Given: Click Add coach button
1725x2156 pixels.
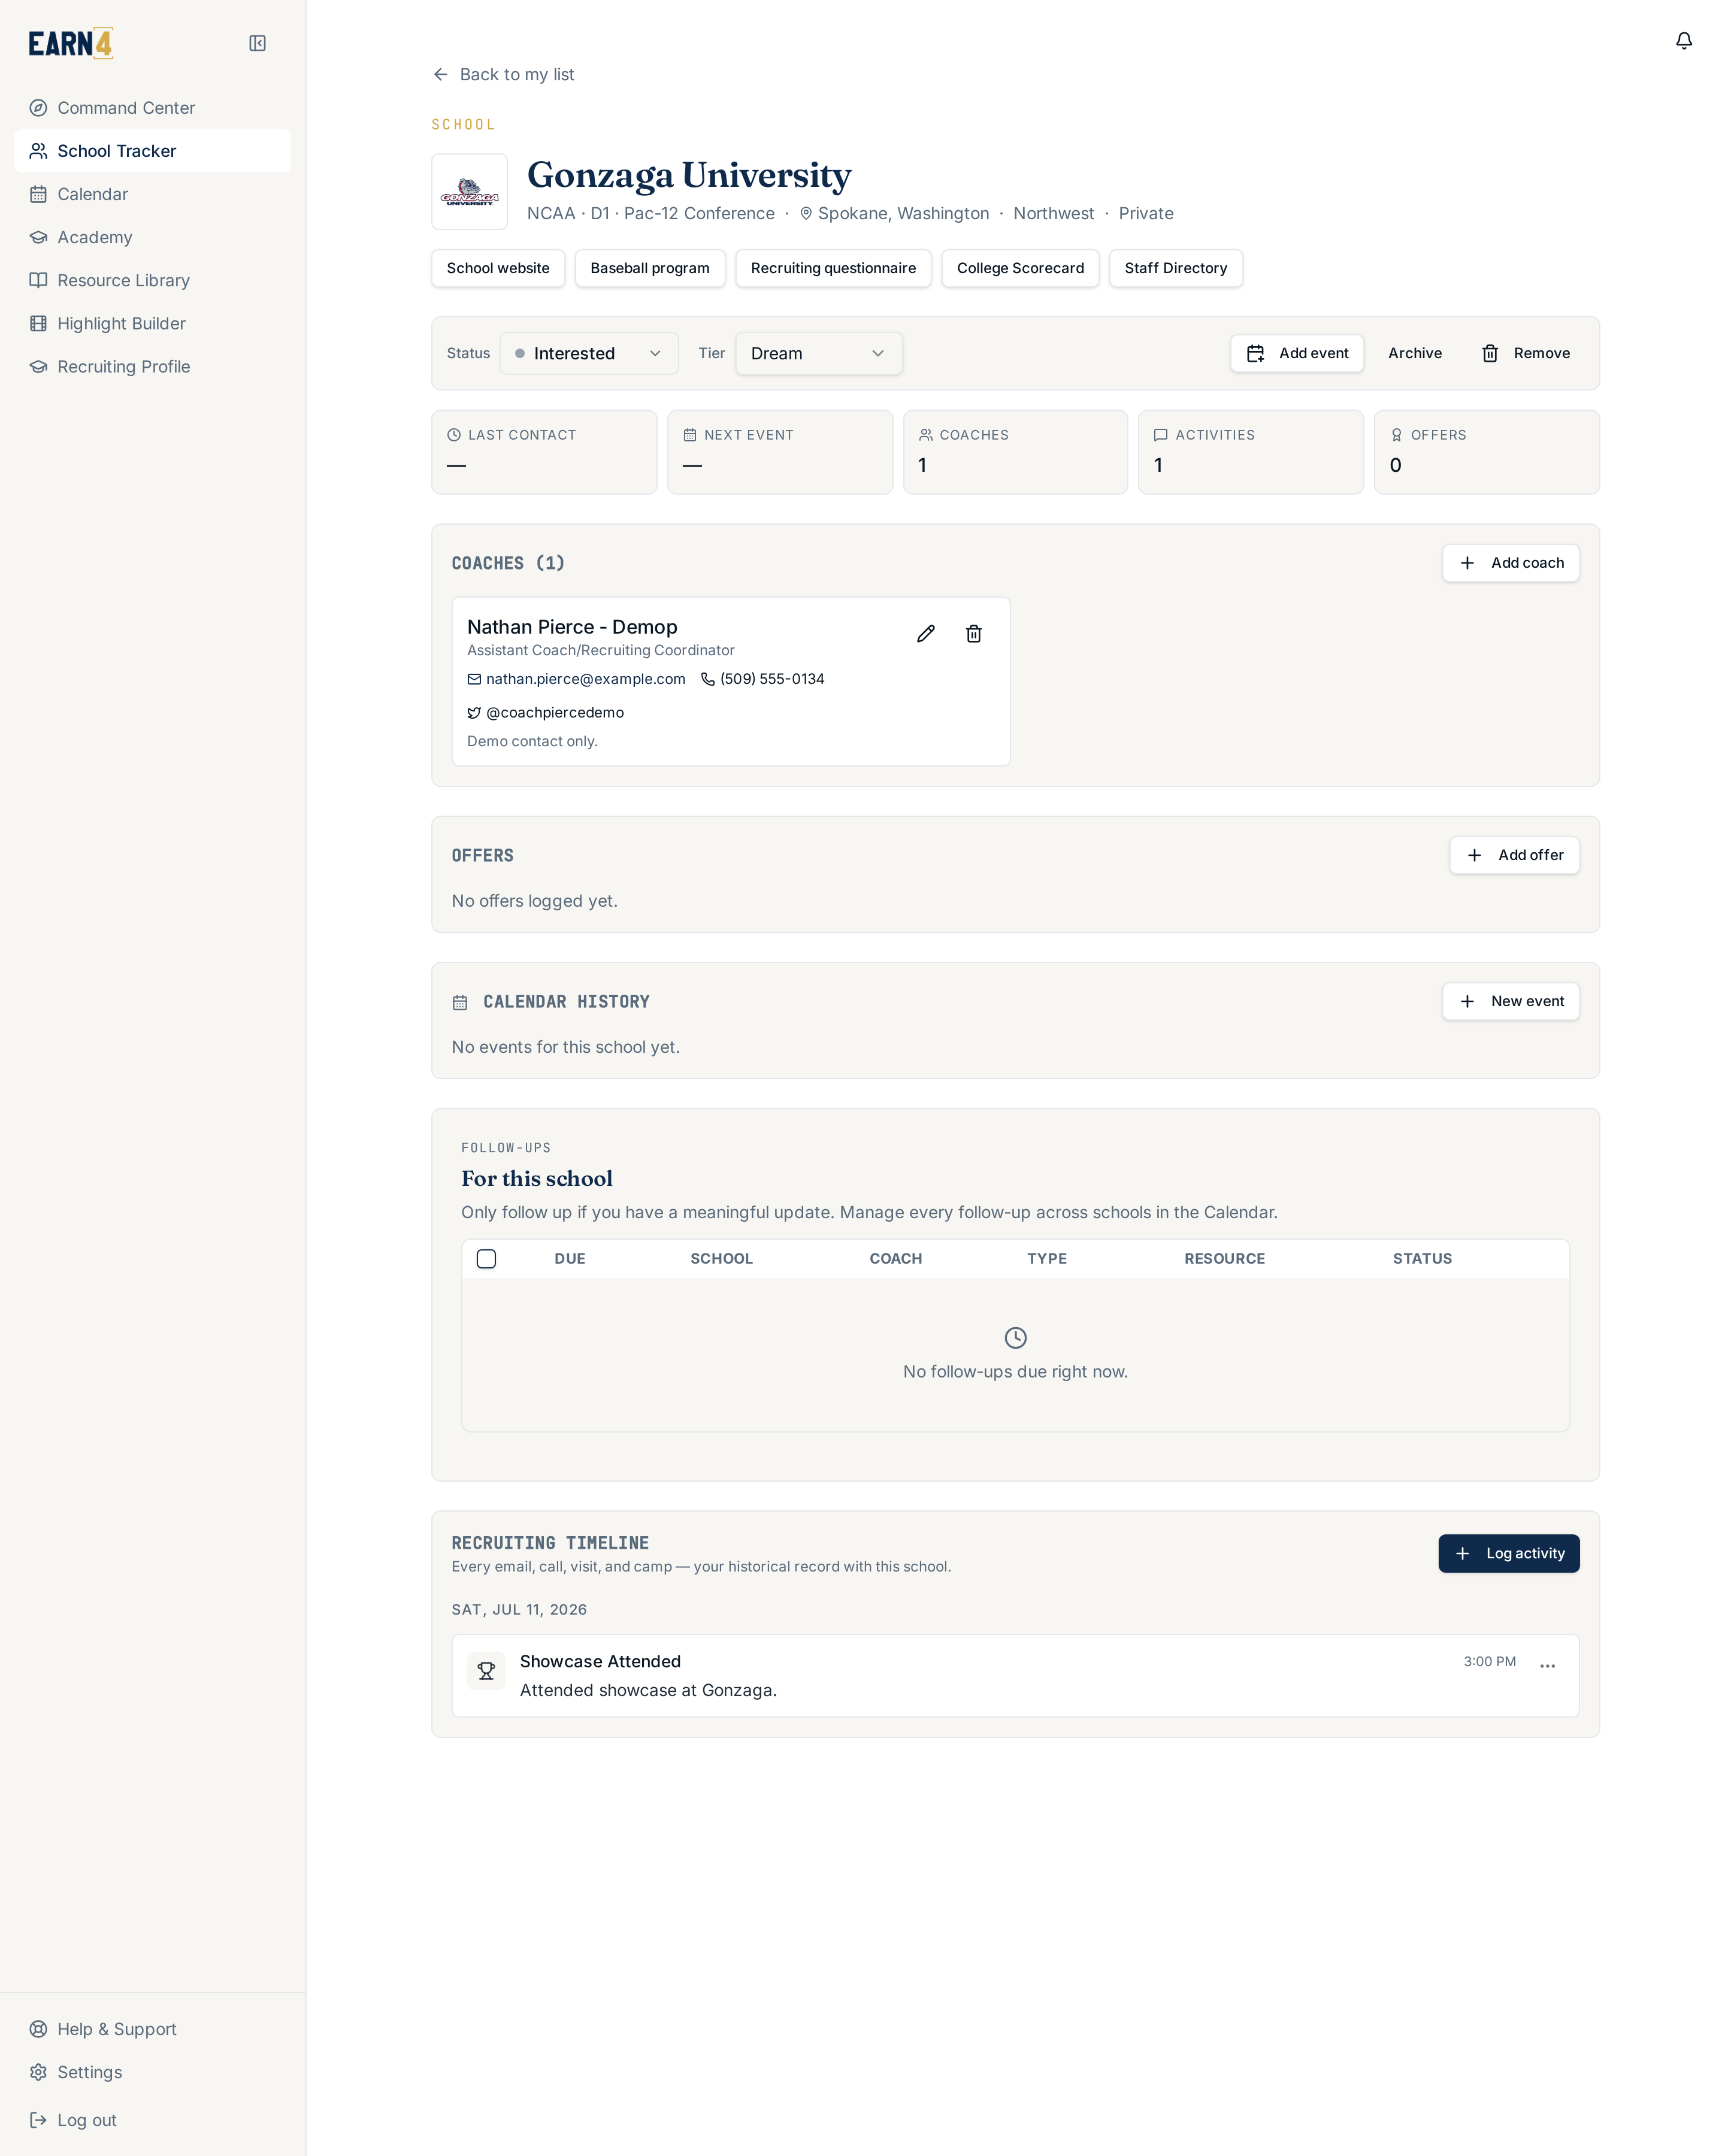Looking at the screenshot, I should coord(1510,563).
